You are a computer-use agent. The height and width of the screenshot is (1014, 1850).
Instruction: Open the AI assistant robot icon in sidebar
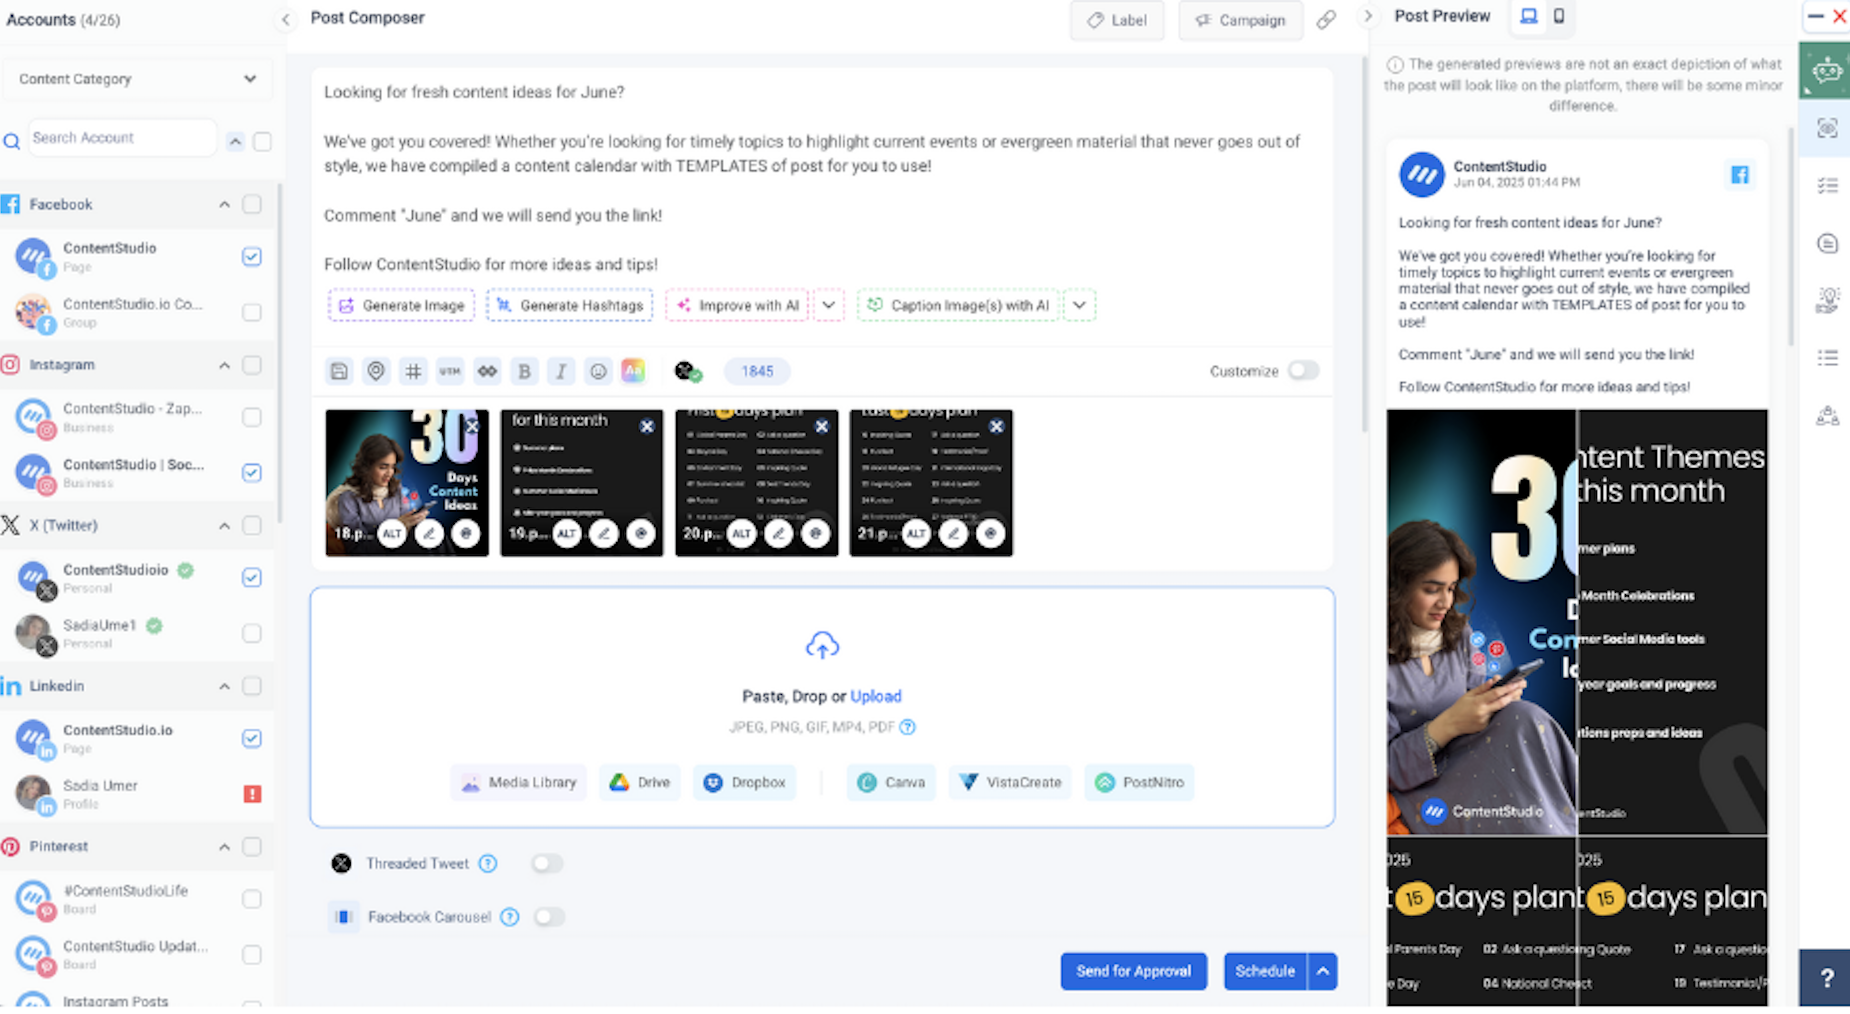(x=1826, y=71)
